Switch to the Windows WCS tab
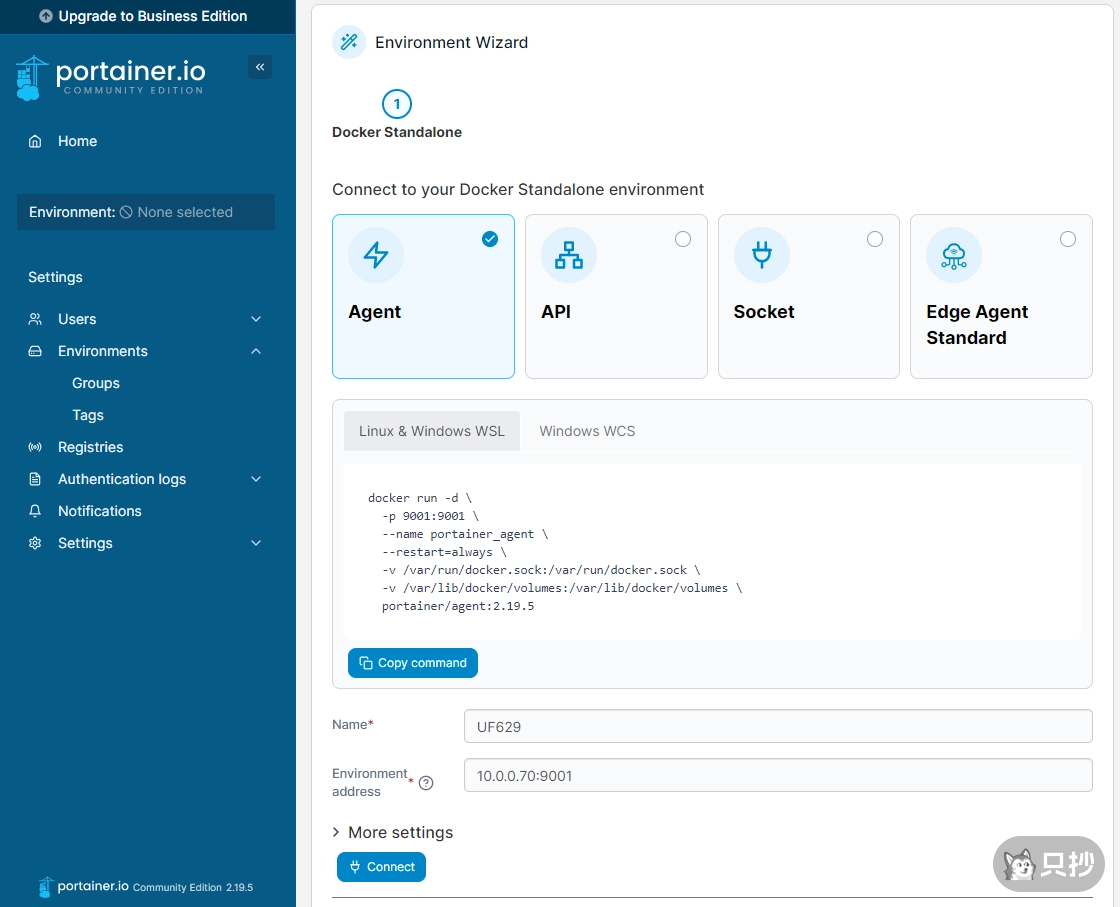 587,431
